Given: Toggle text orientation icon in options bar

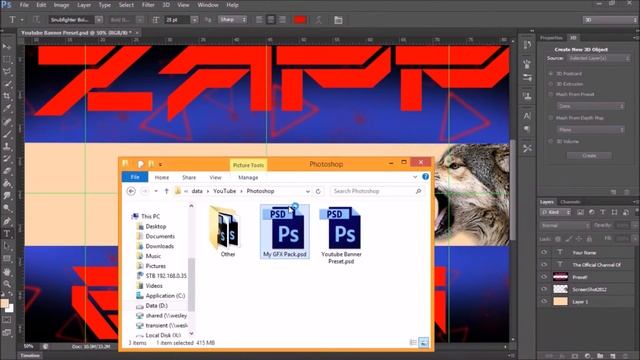Looking at the screenshot, I should pyautogui.click(x=36, y=20).
